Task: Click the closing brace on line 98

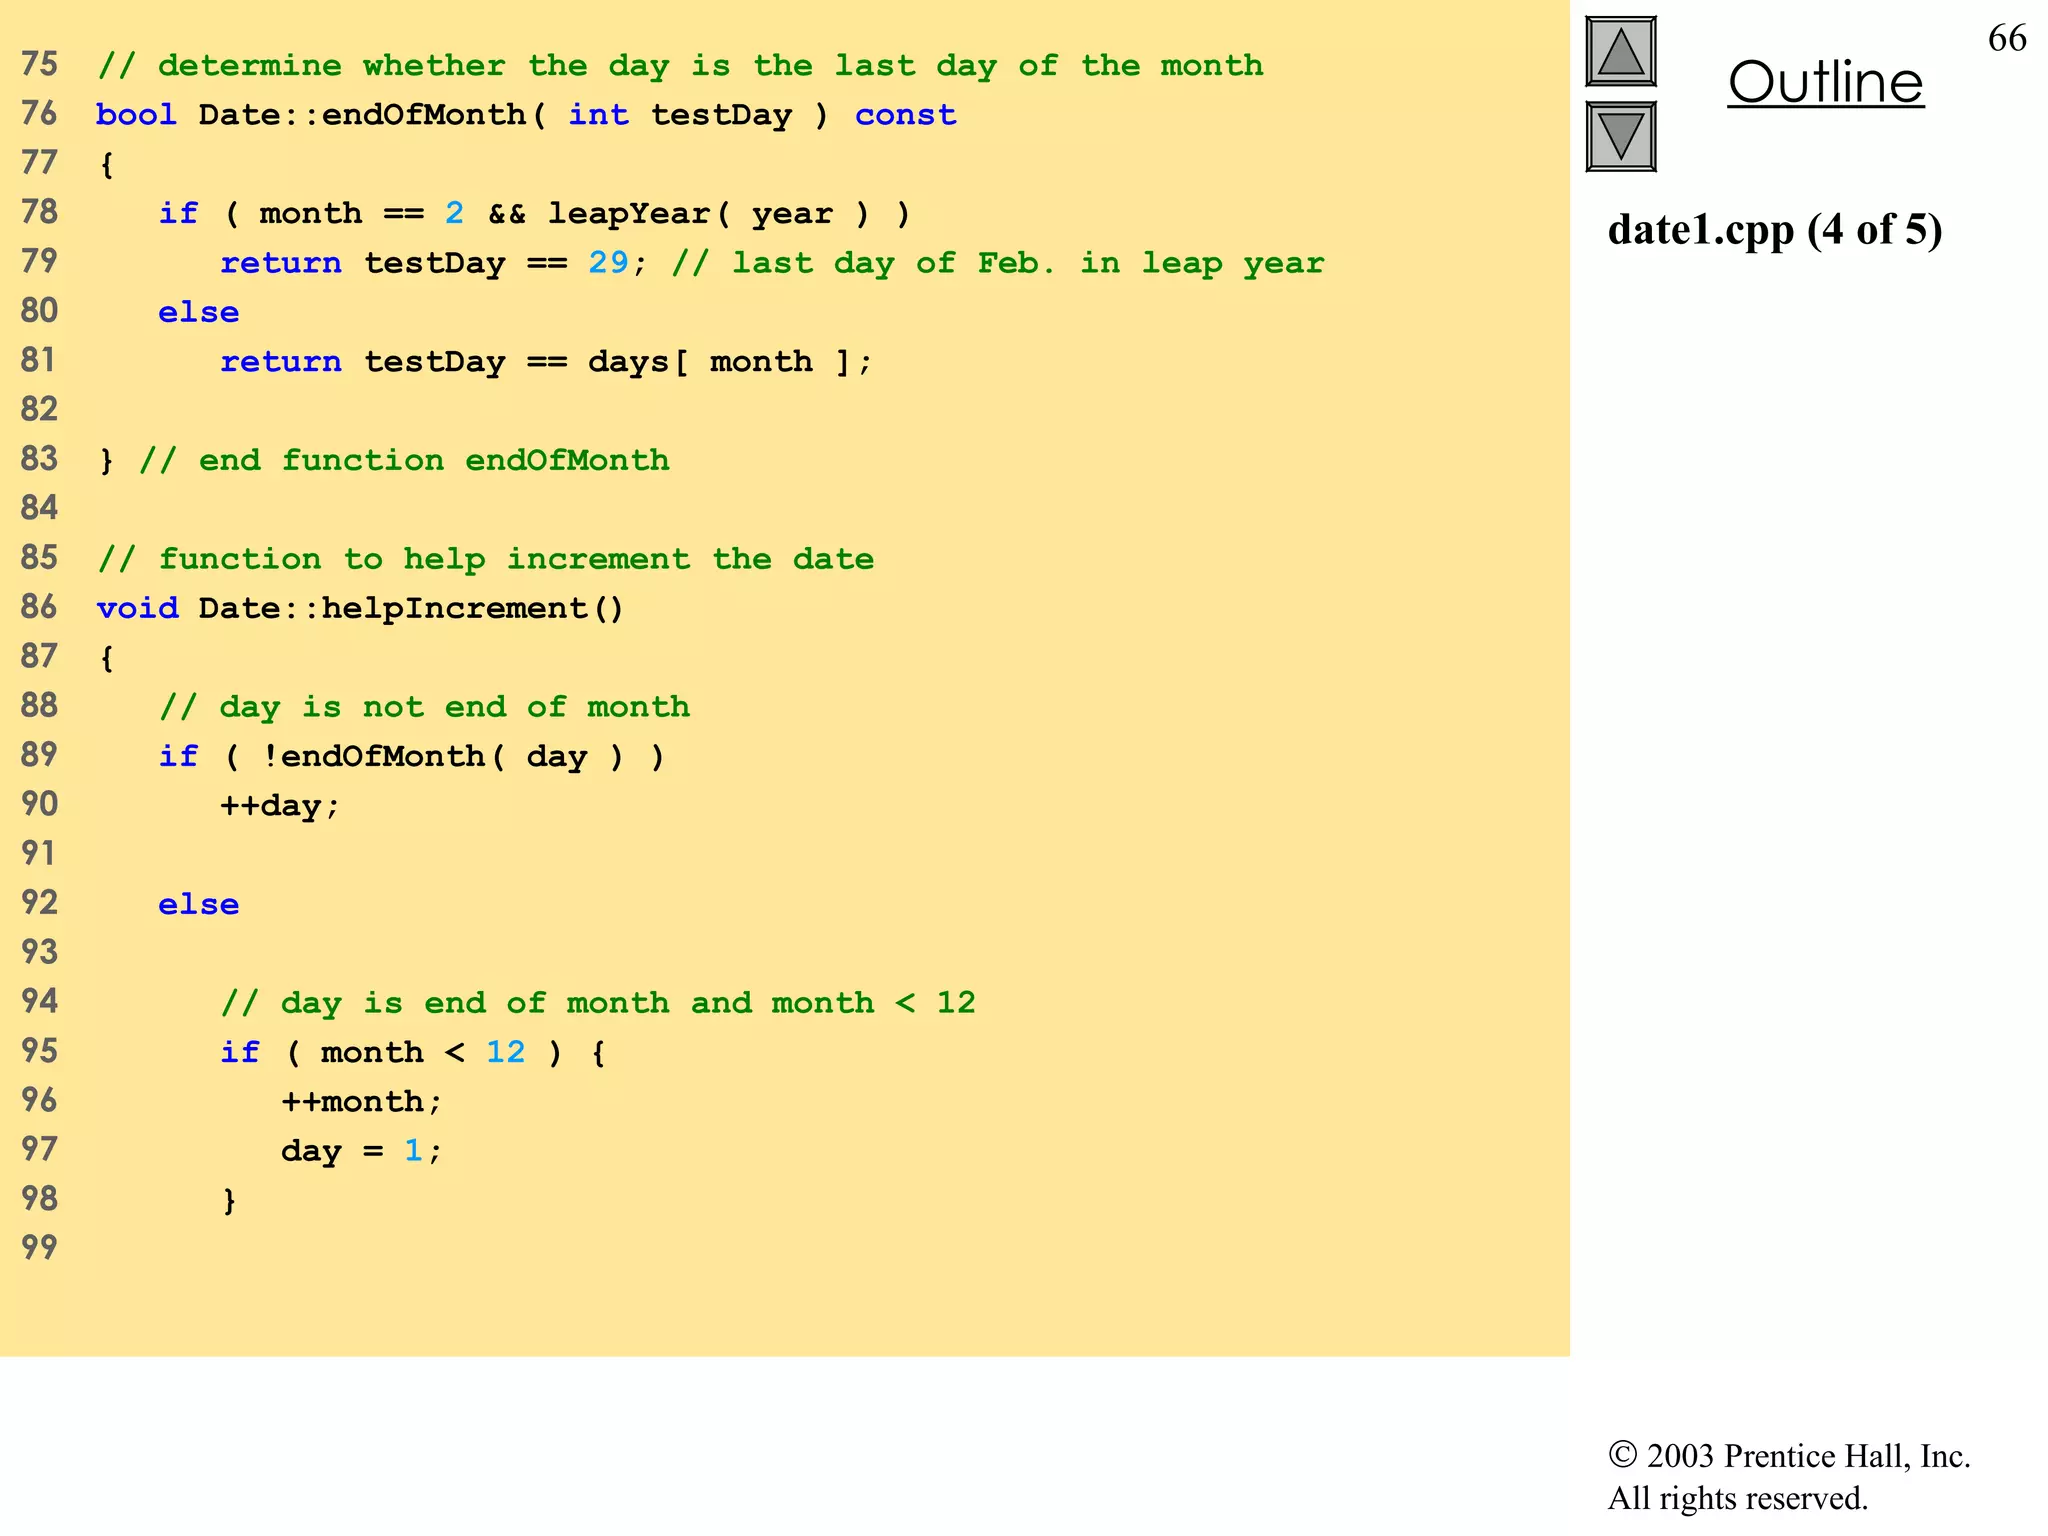Action: [229, 1200]
